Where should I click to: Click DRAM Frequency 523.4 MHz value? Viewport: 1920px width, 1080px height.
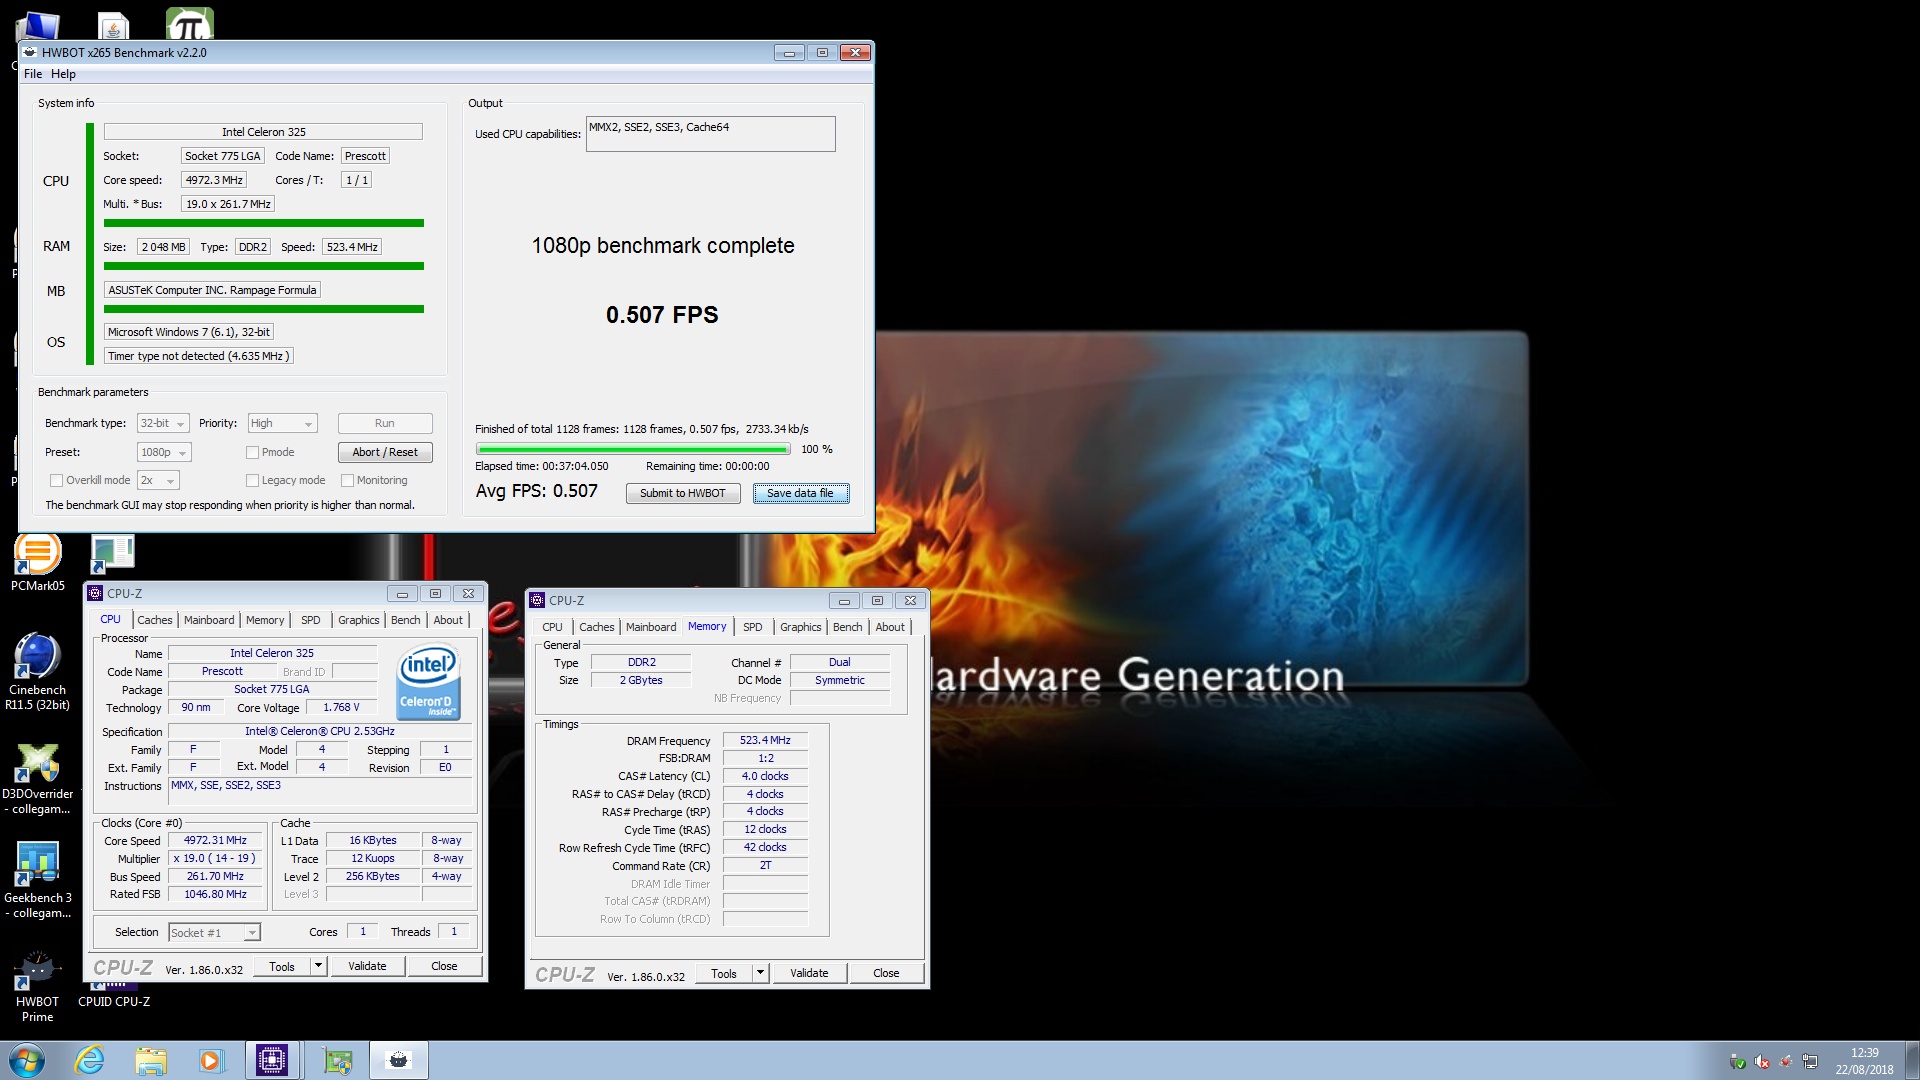tap(765, 741)
